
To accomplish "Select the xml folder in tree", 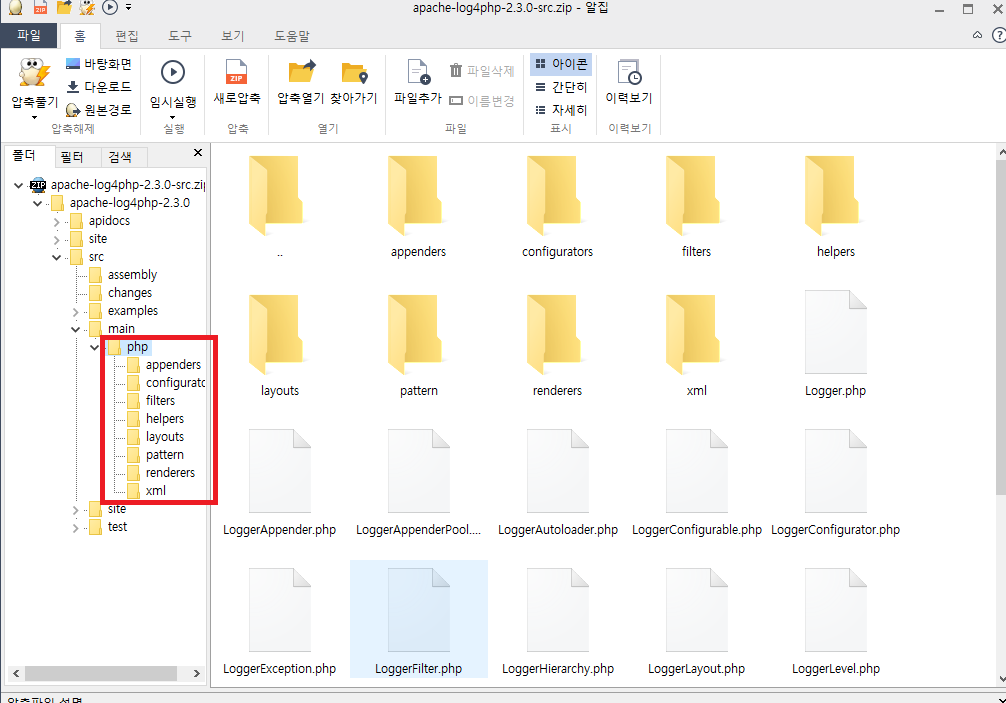I will point(146,491).
